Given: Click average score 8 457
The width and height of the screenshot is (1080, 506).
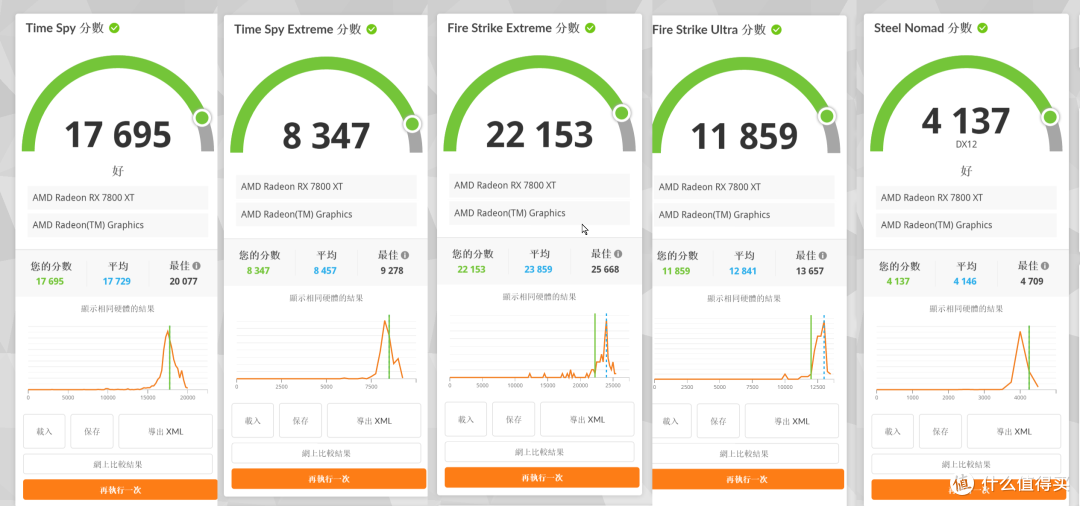Looking at the screenshot, I should point(325,271).
